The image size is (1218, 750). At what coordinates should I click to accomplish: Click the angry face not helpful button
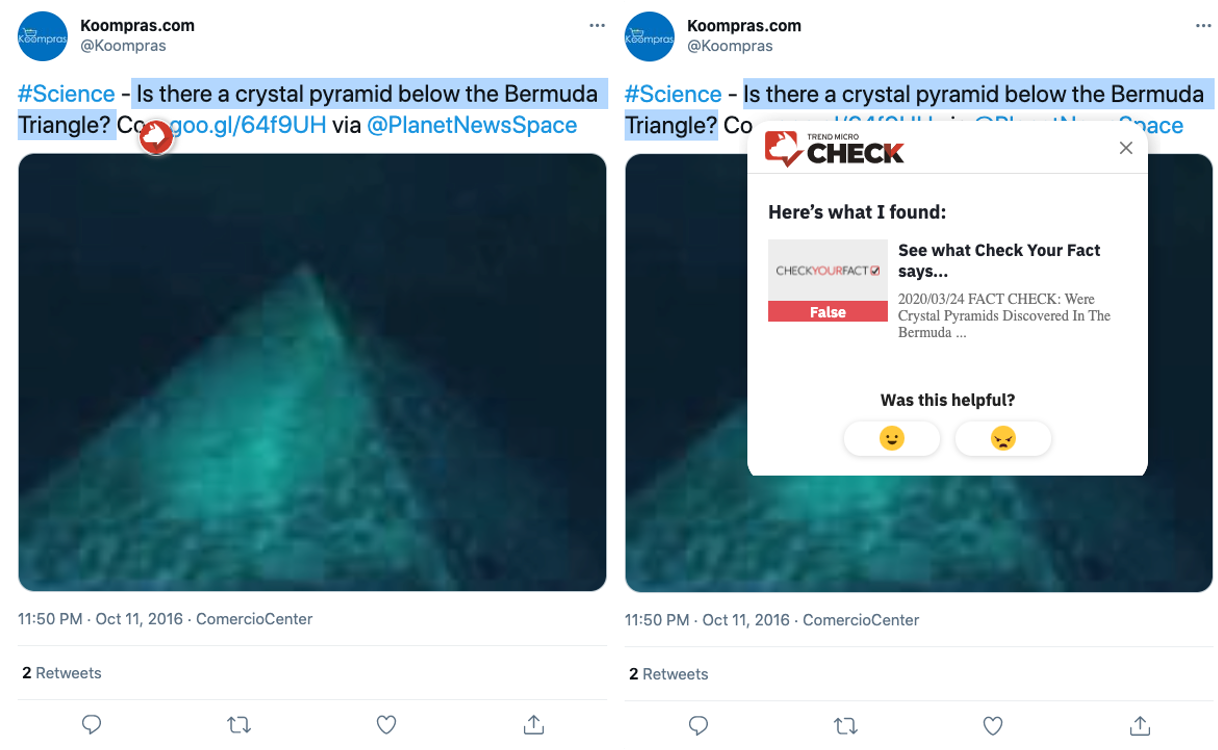(1003, 438)
